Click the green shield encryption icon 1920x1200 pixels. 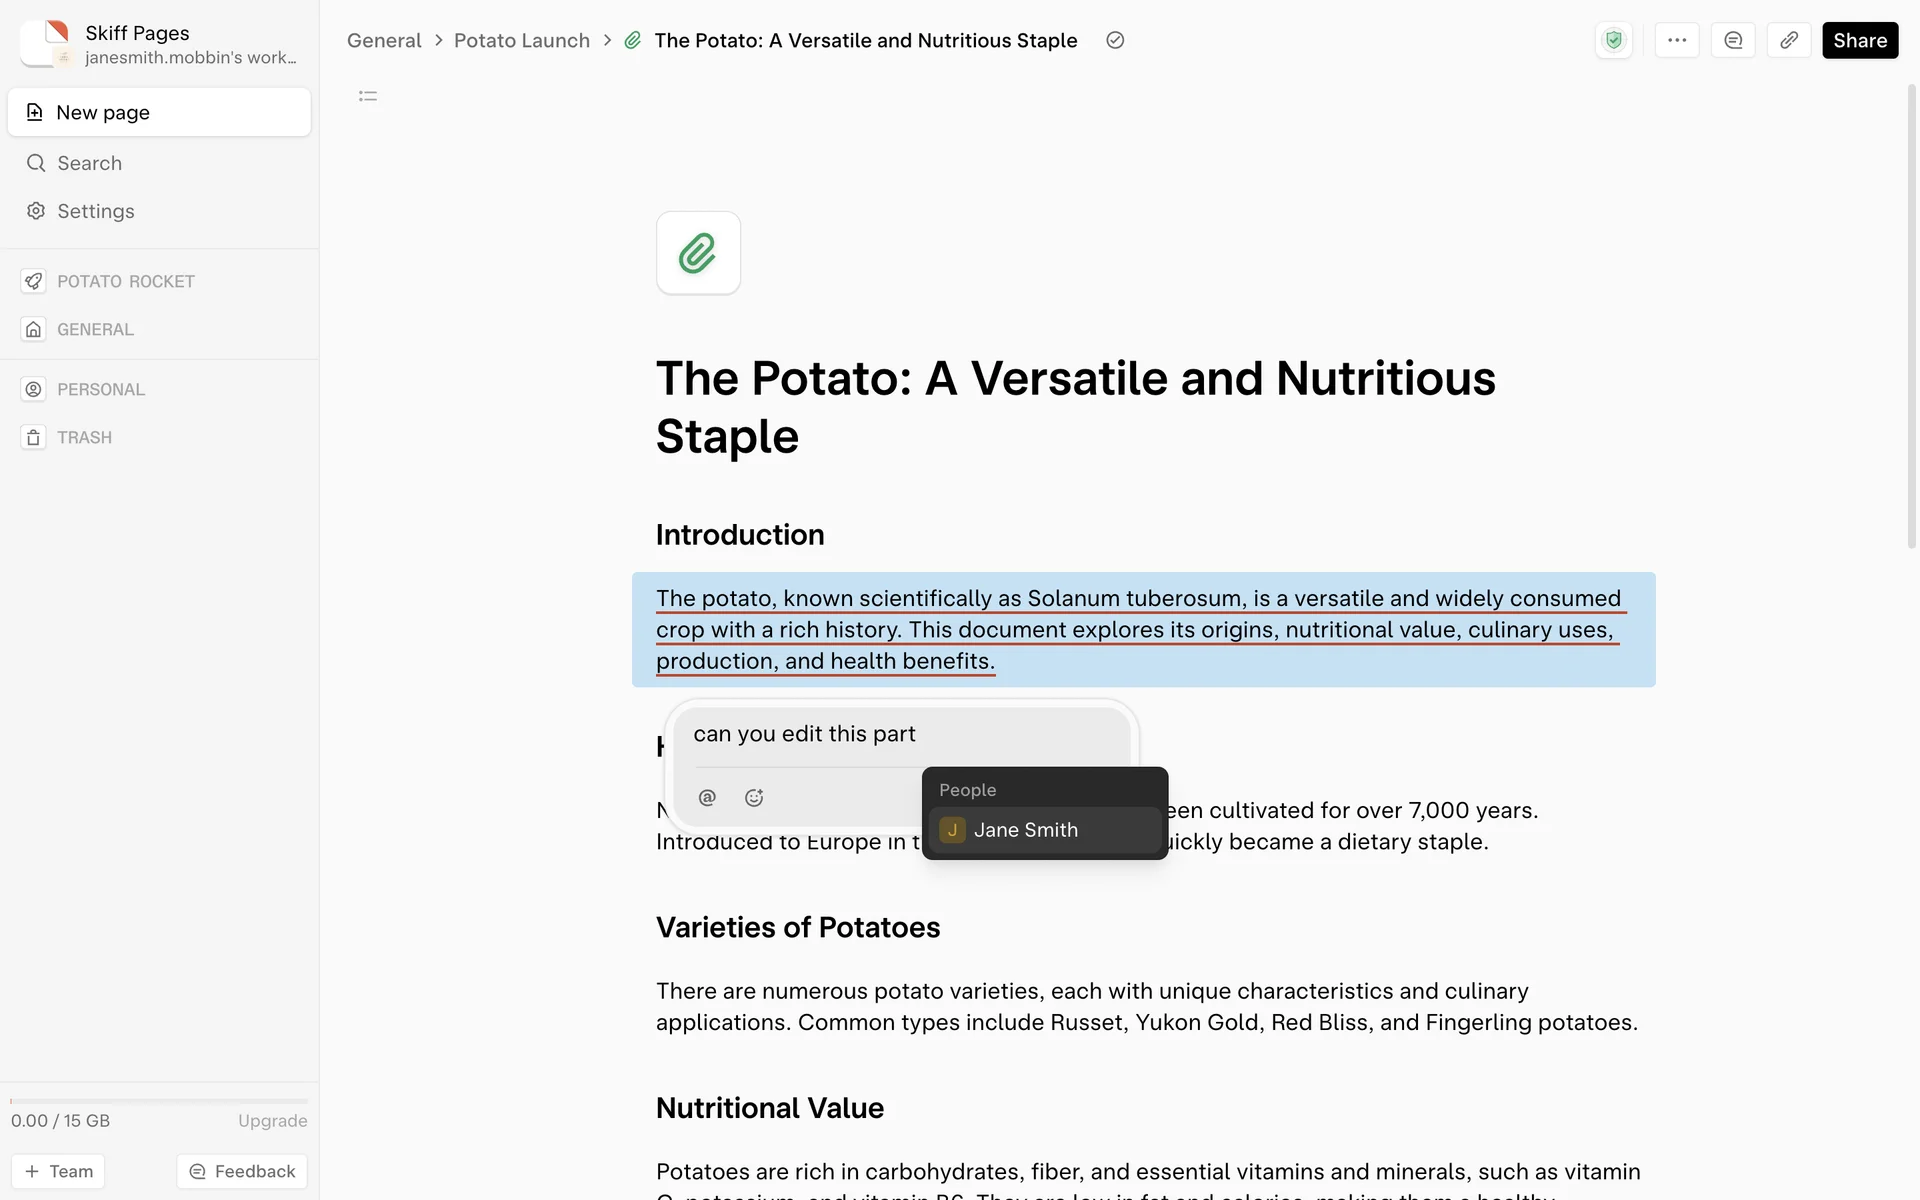(x=1613, y=40)
